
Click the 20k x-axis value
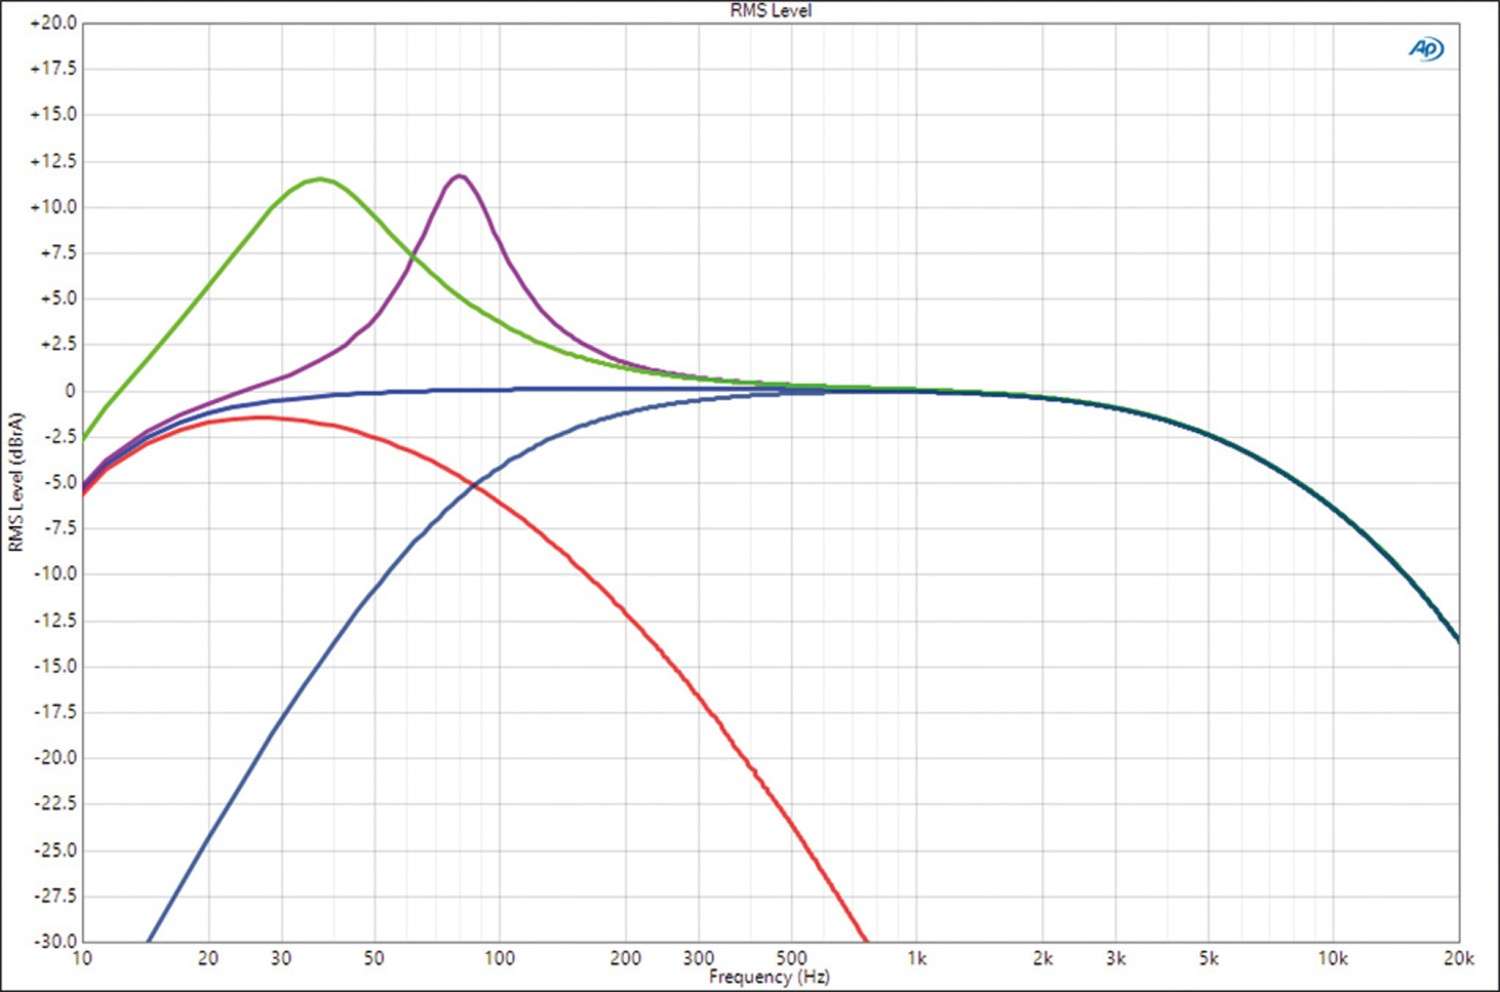click(1459, 958)
